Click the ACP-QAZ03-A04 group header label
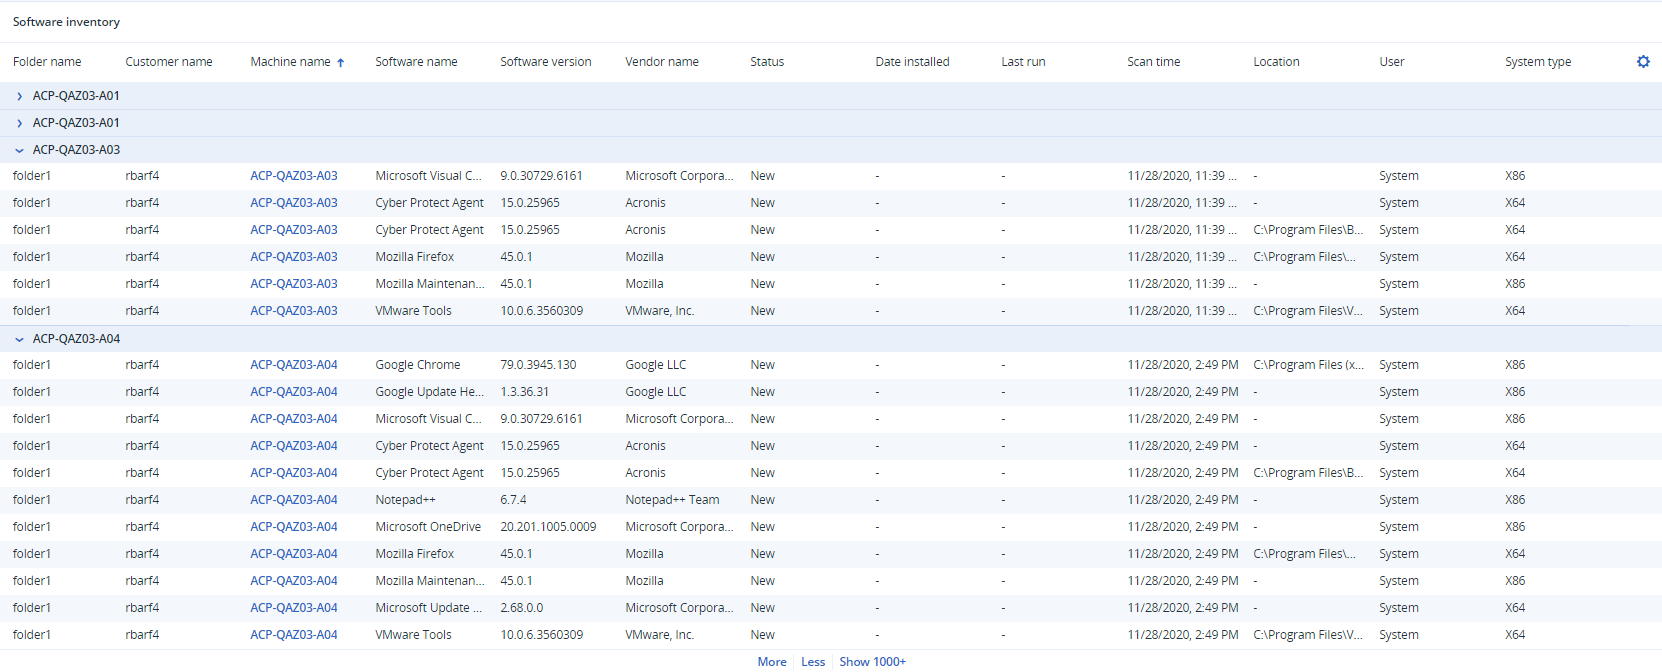This screenshot has width=1662, height=672. pos(76,339)
